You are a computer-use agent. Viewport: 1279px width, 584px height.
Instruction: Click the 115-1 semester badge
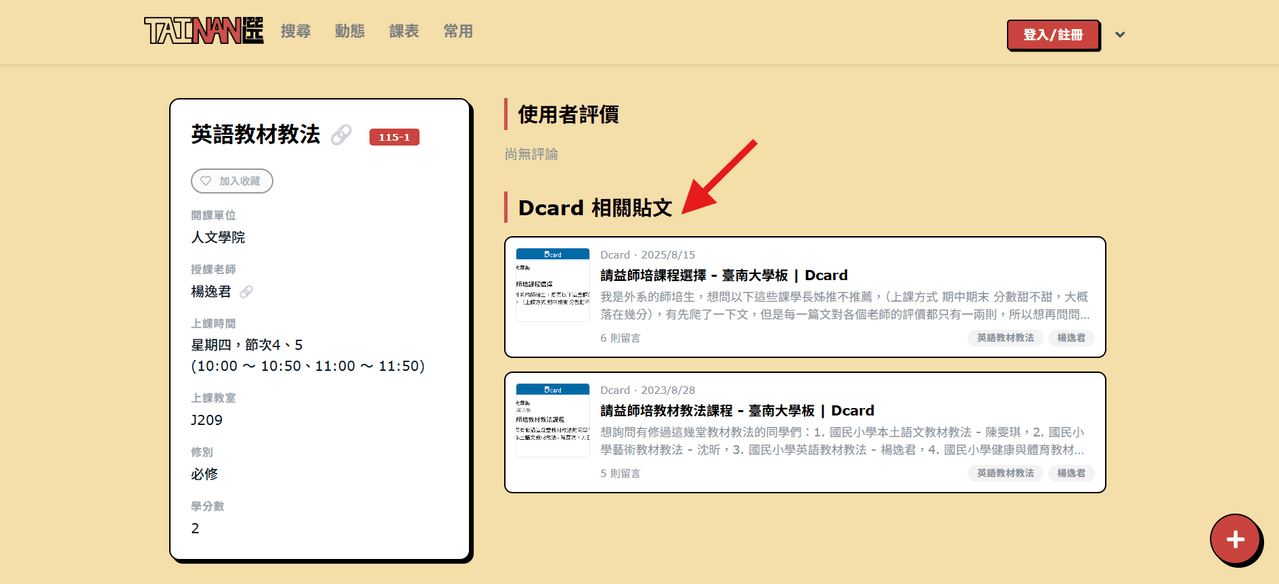tap(394, 137)
